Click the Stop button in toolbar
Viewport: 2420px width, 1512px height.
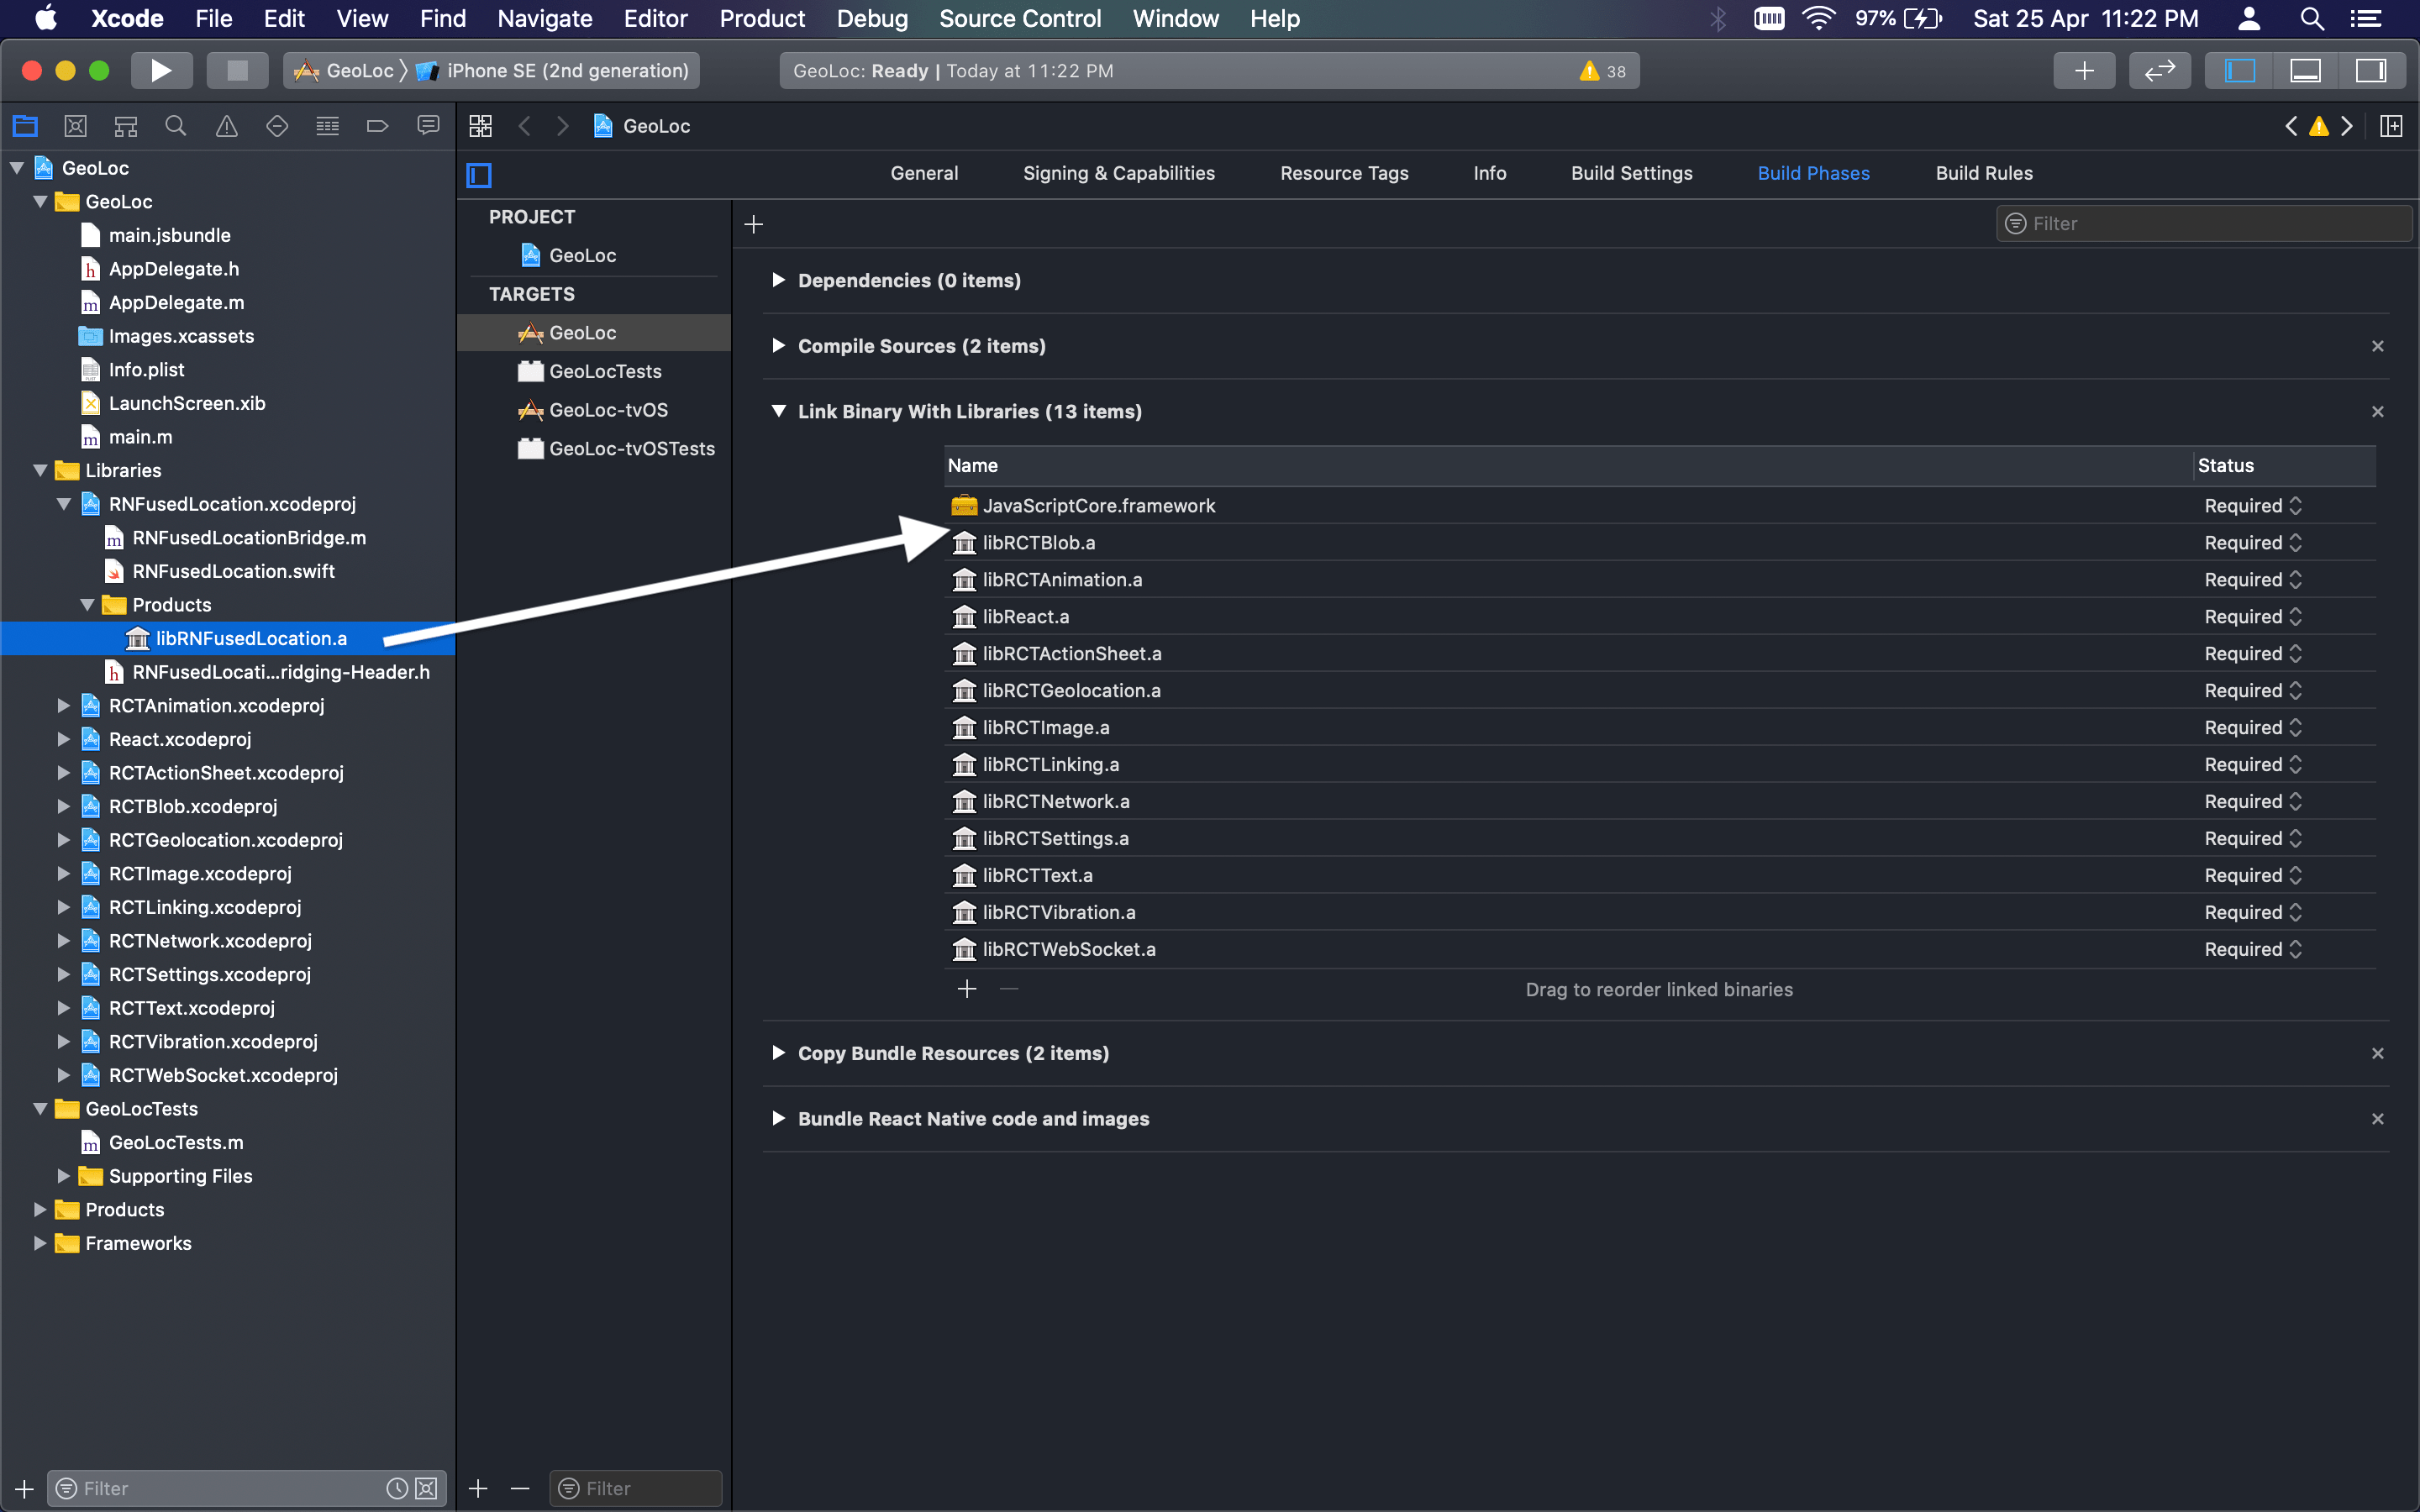237,70
